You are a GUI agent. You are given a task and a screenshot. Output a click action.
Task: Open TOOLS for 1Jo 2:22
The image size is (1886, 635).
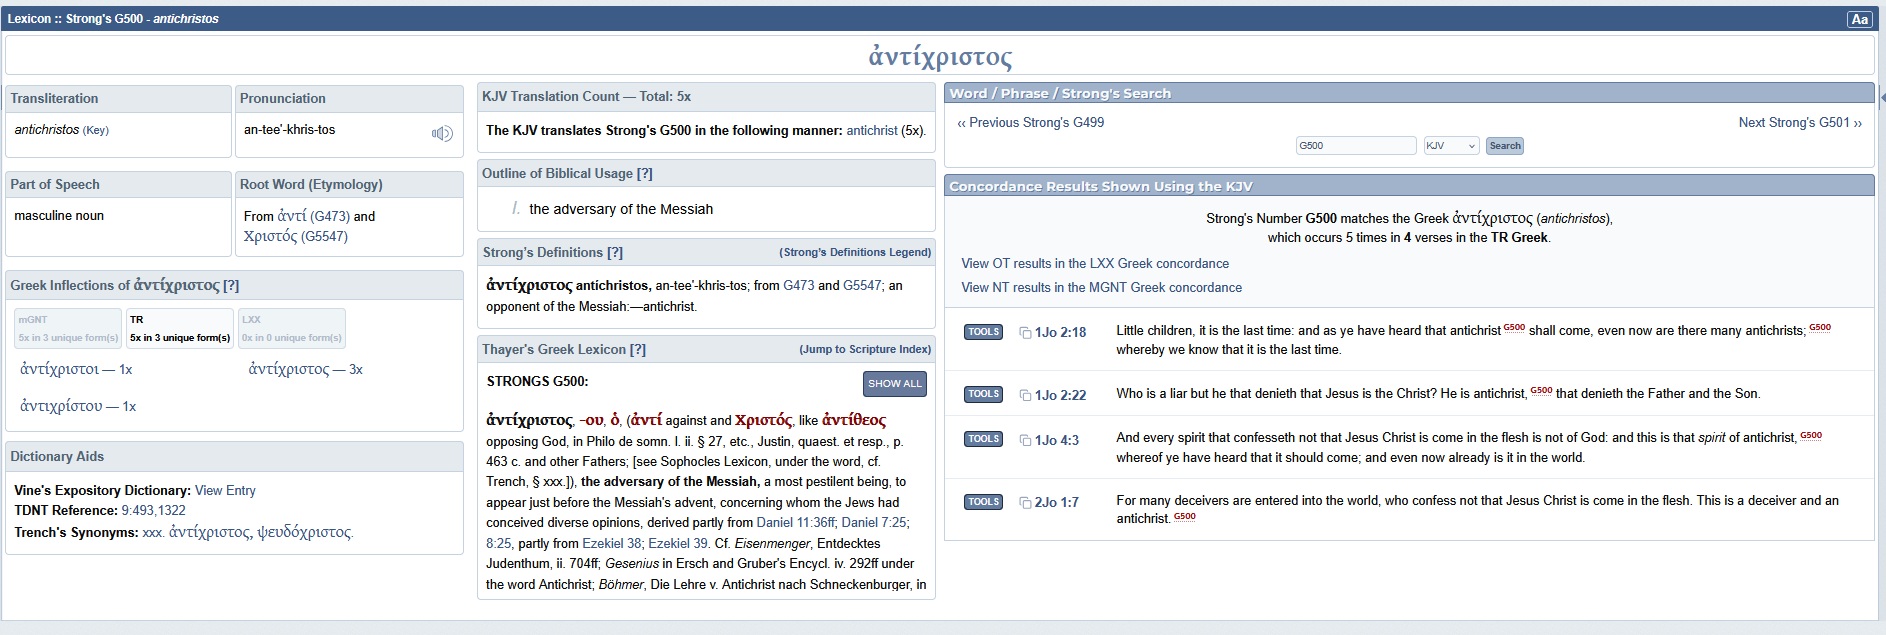[x=983, y=394]
